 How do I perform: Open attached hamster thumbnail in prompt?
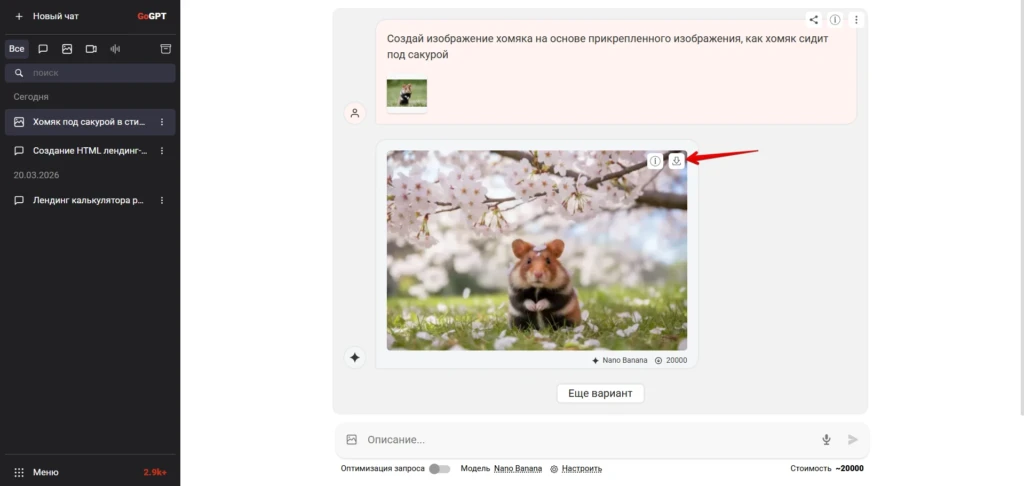tap(407, 93)
